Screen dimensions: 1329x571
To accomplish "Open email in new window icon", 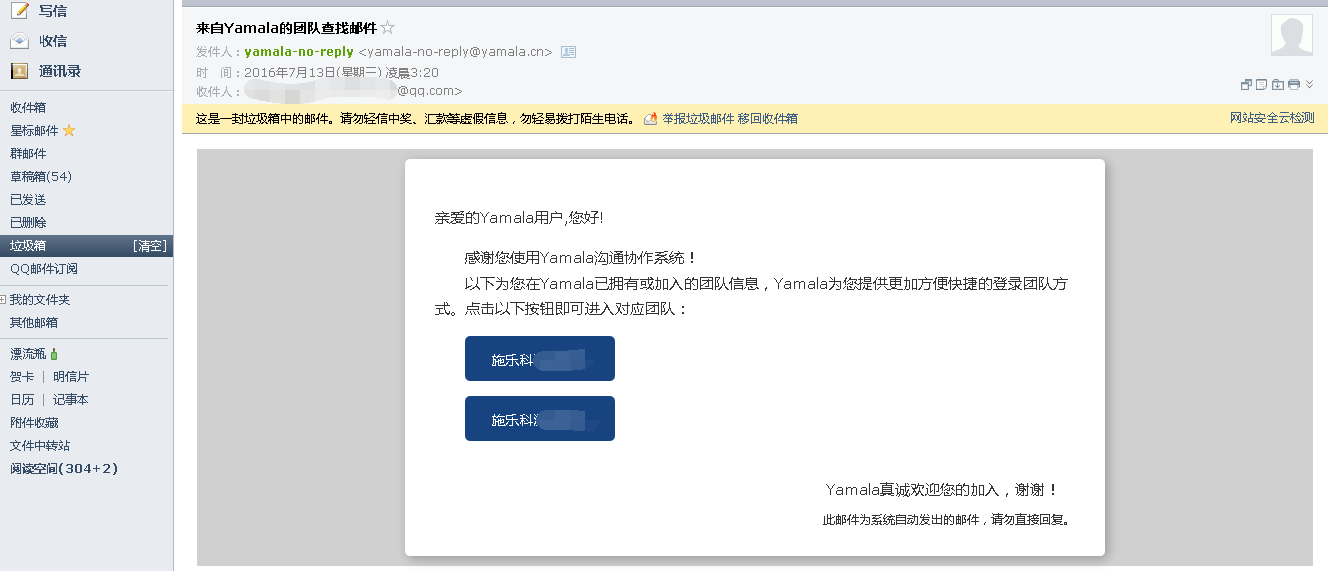I will pyautogui.click(x=1246, y=85).
